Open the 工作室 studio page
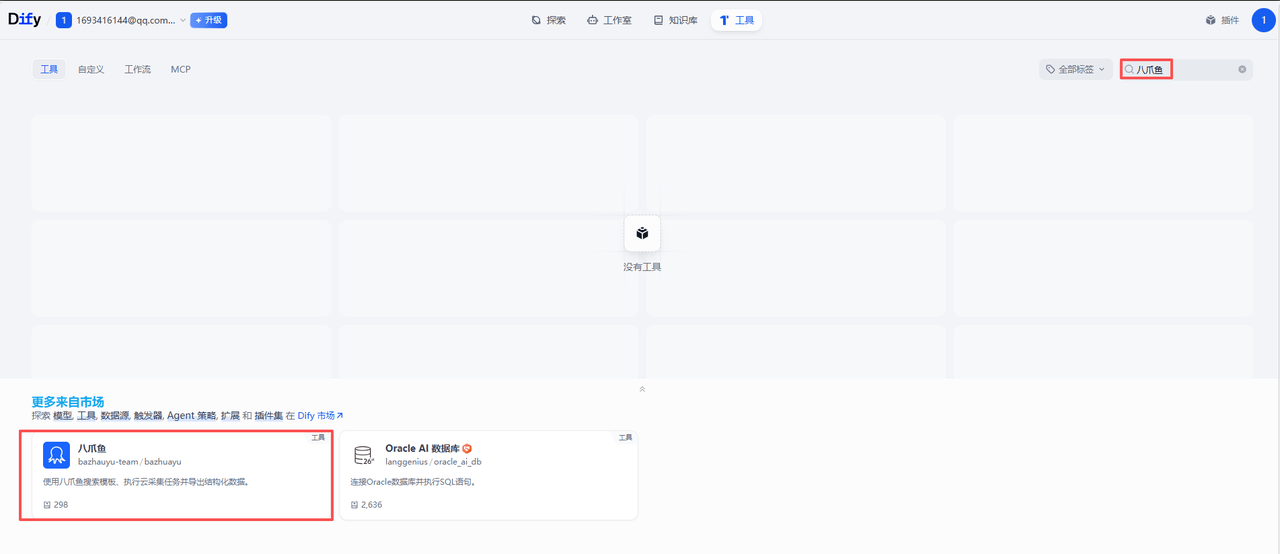 tap(609, 20)
